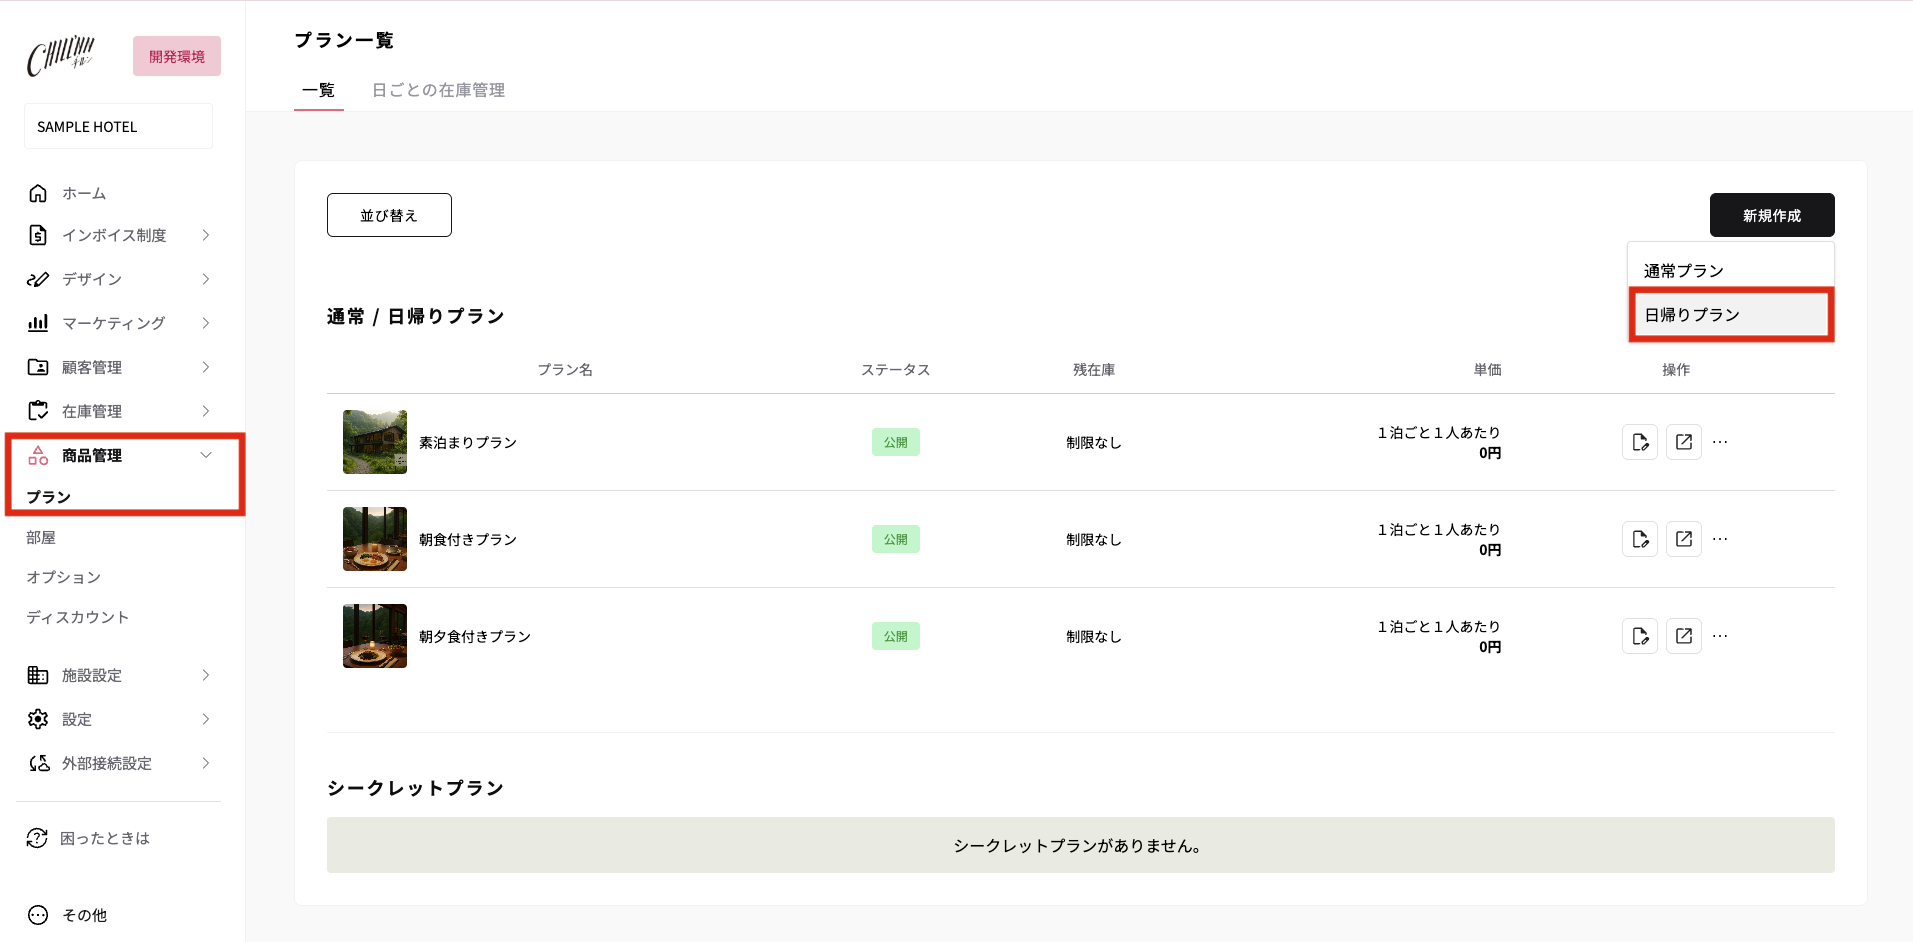Click the デザイン pen icon
Viewport: 1913px width, 942px height.
(x=38, y=279)
